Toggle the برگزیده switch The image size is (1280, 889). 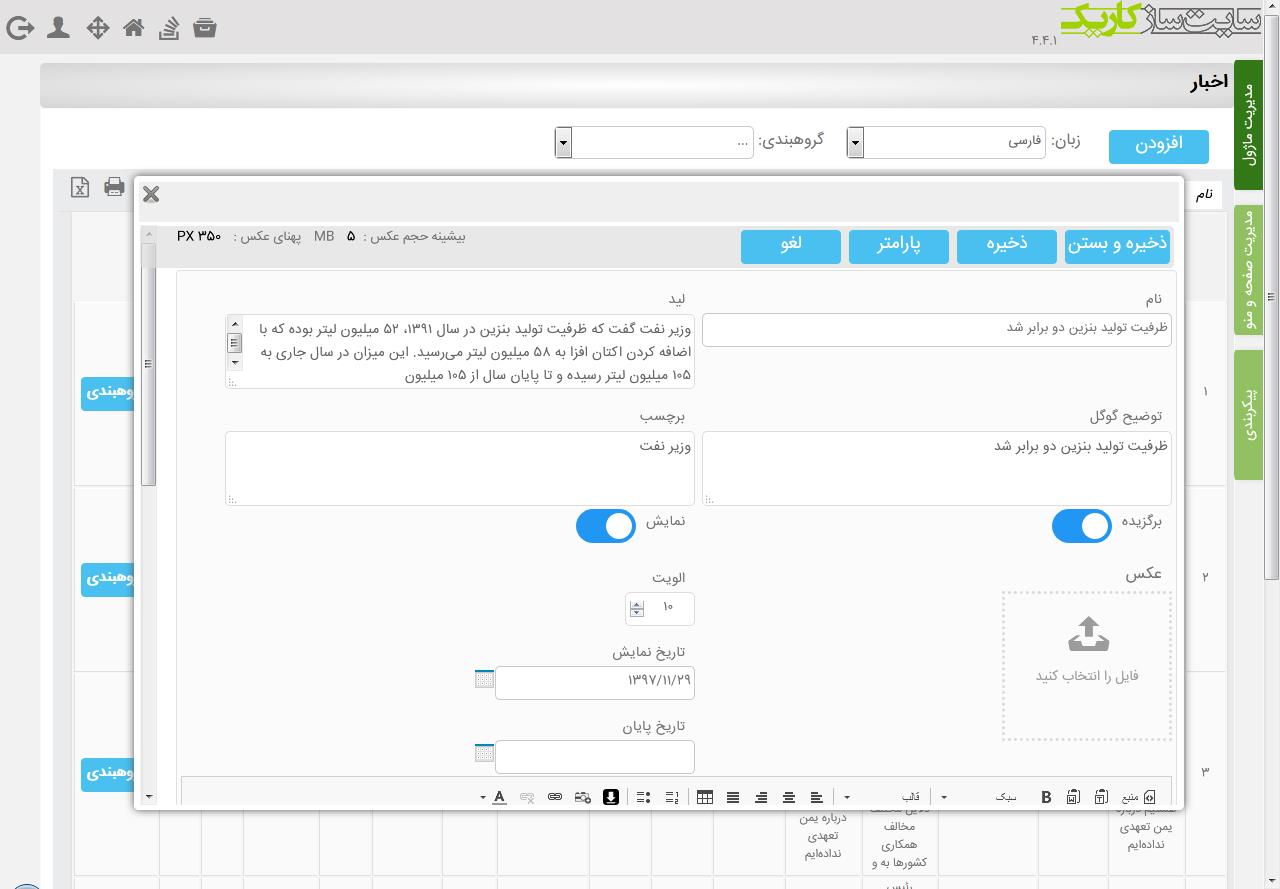(1081, 526)
